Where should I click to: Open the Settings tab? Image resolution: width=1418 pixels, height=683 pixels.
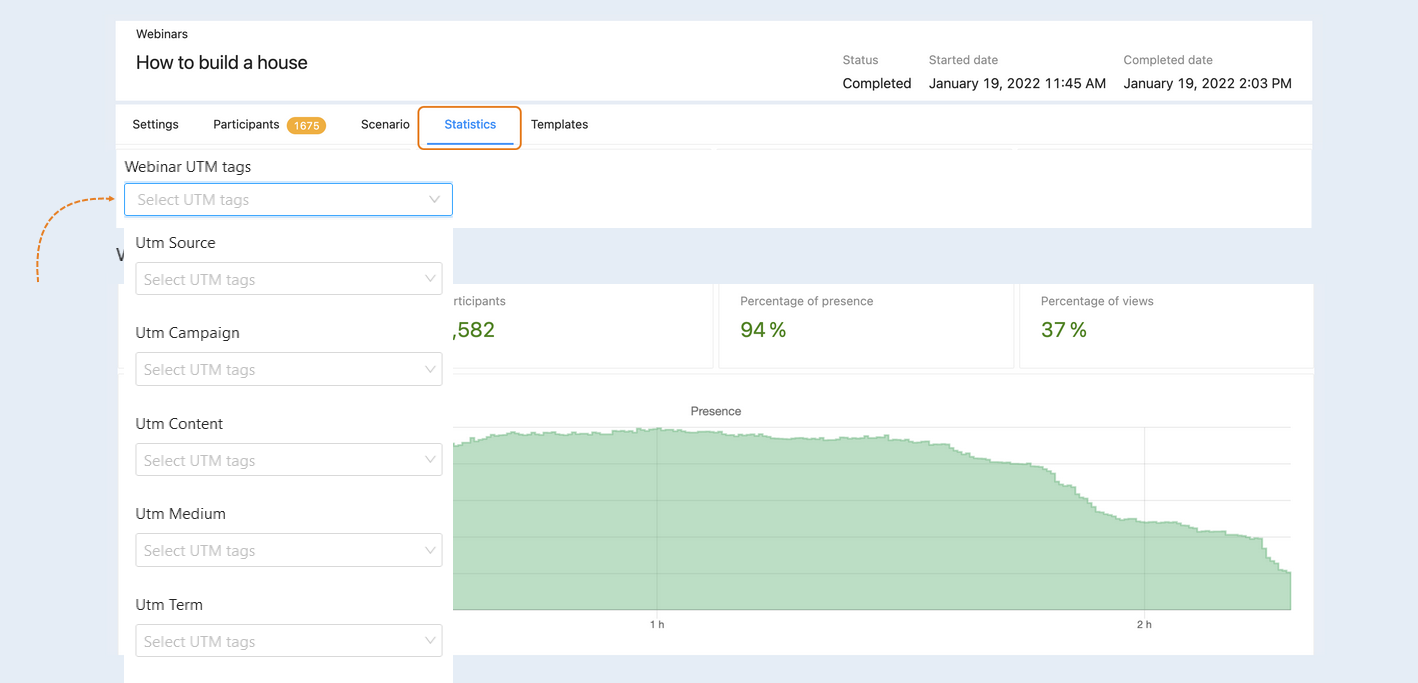click(x=155, y=125)
